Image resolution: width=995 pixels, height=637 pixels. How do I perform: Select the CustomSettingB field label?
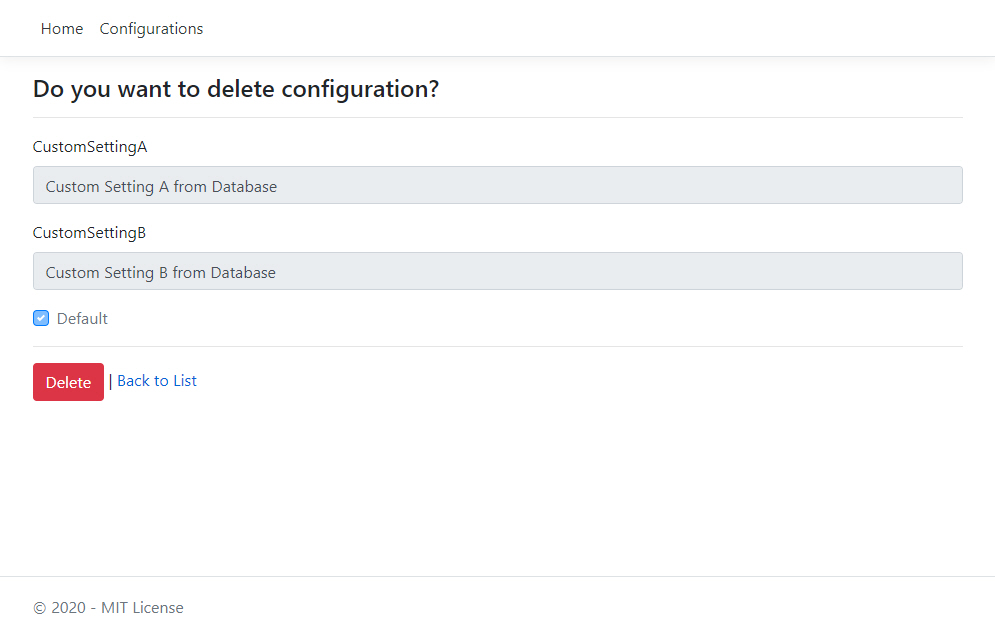[x=90, y=233]
